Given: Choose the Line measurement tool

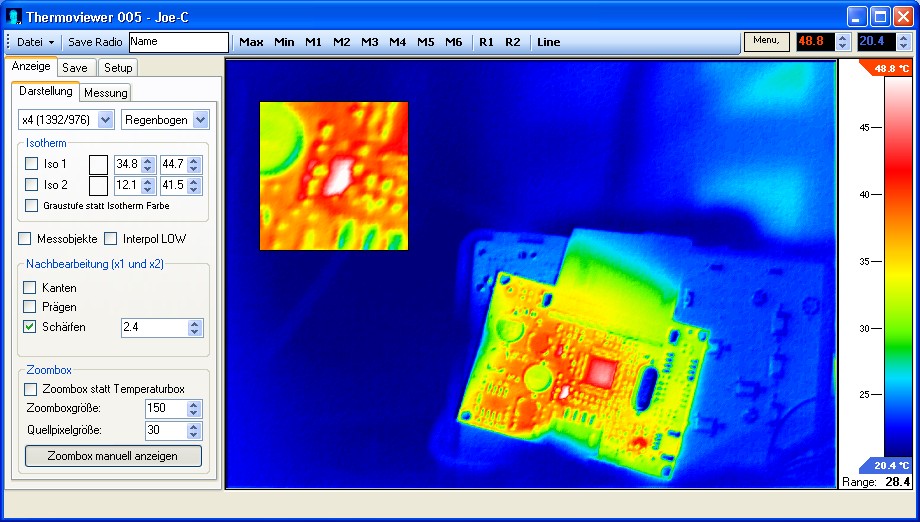Looking at the screenshot, I should pyautogui.click(x=548, y=42).
